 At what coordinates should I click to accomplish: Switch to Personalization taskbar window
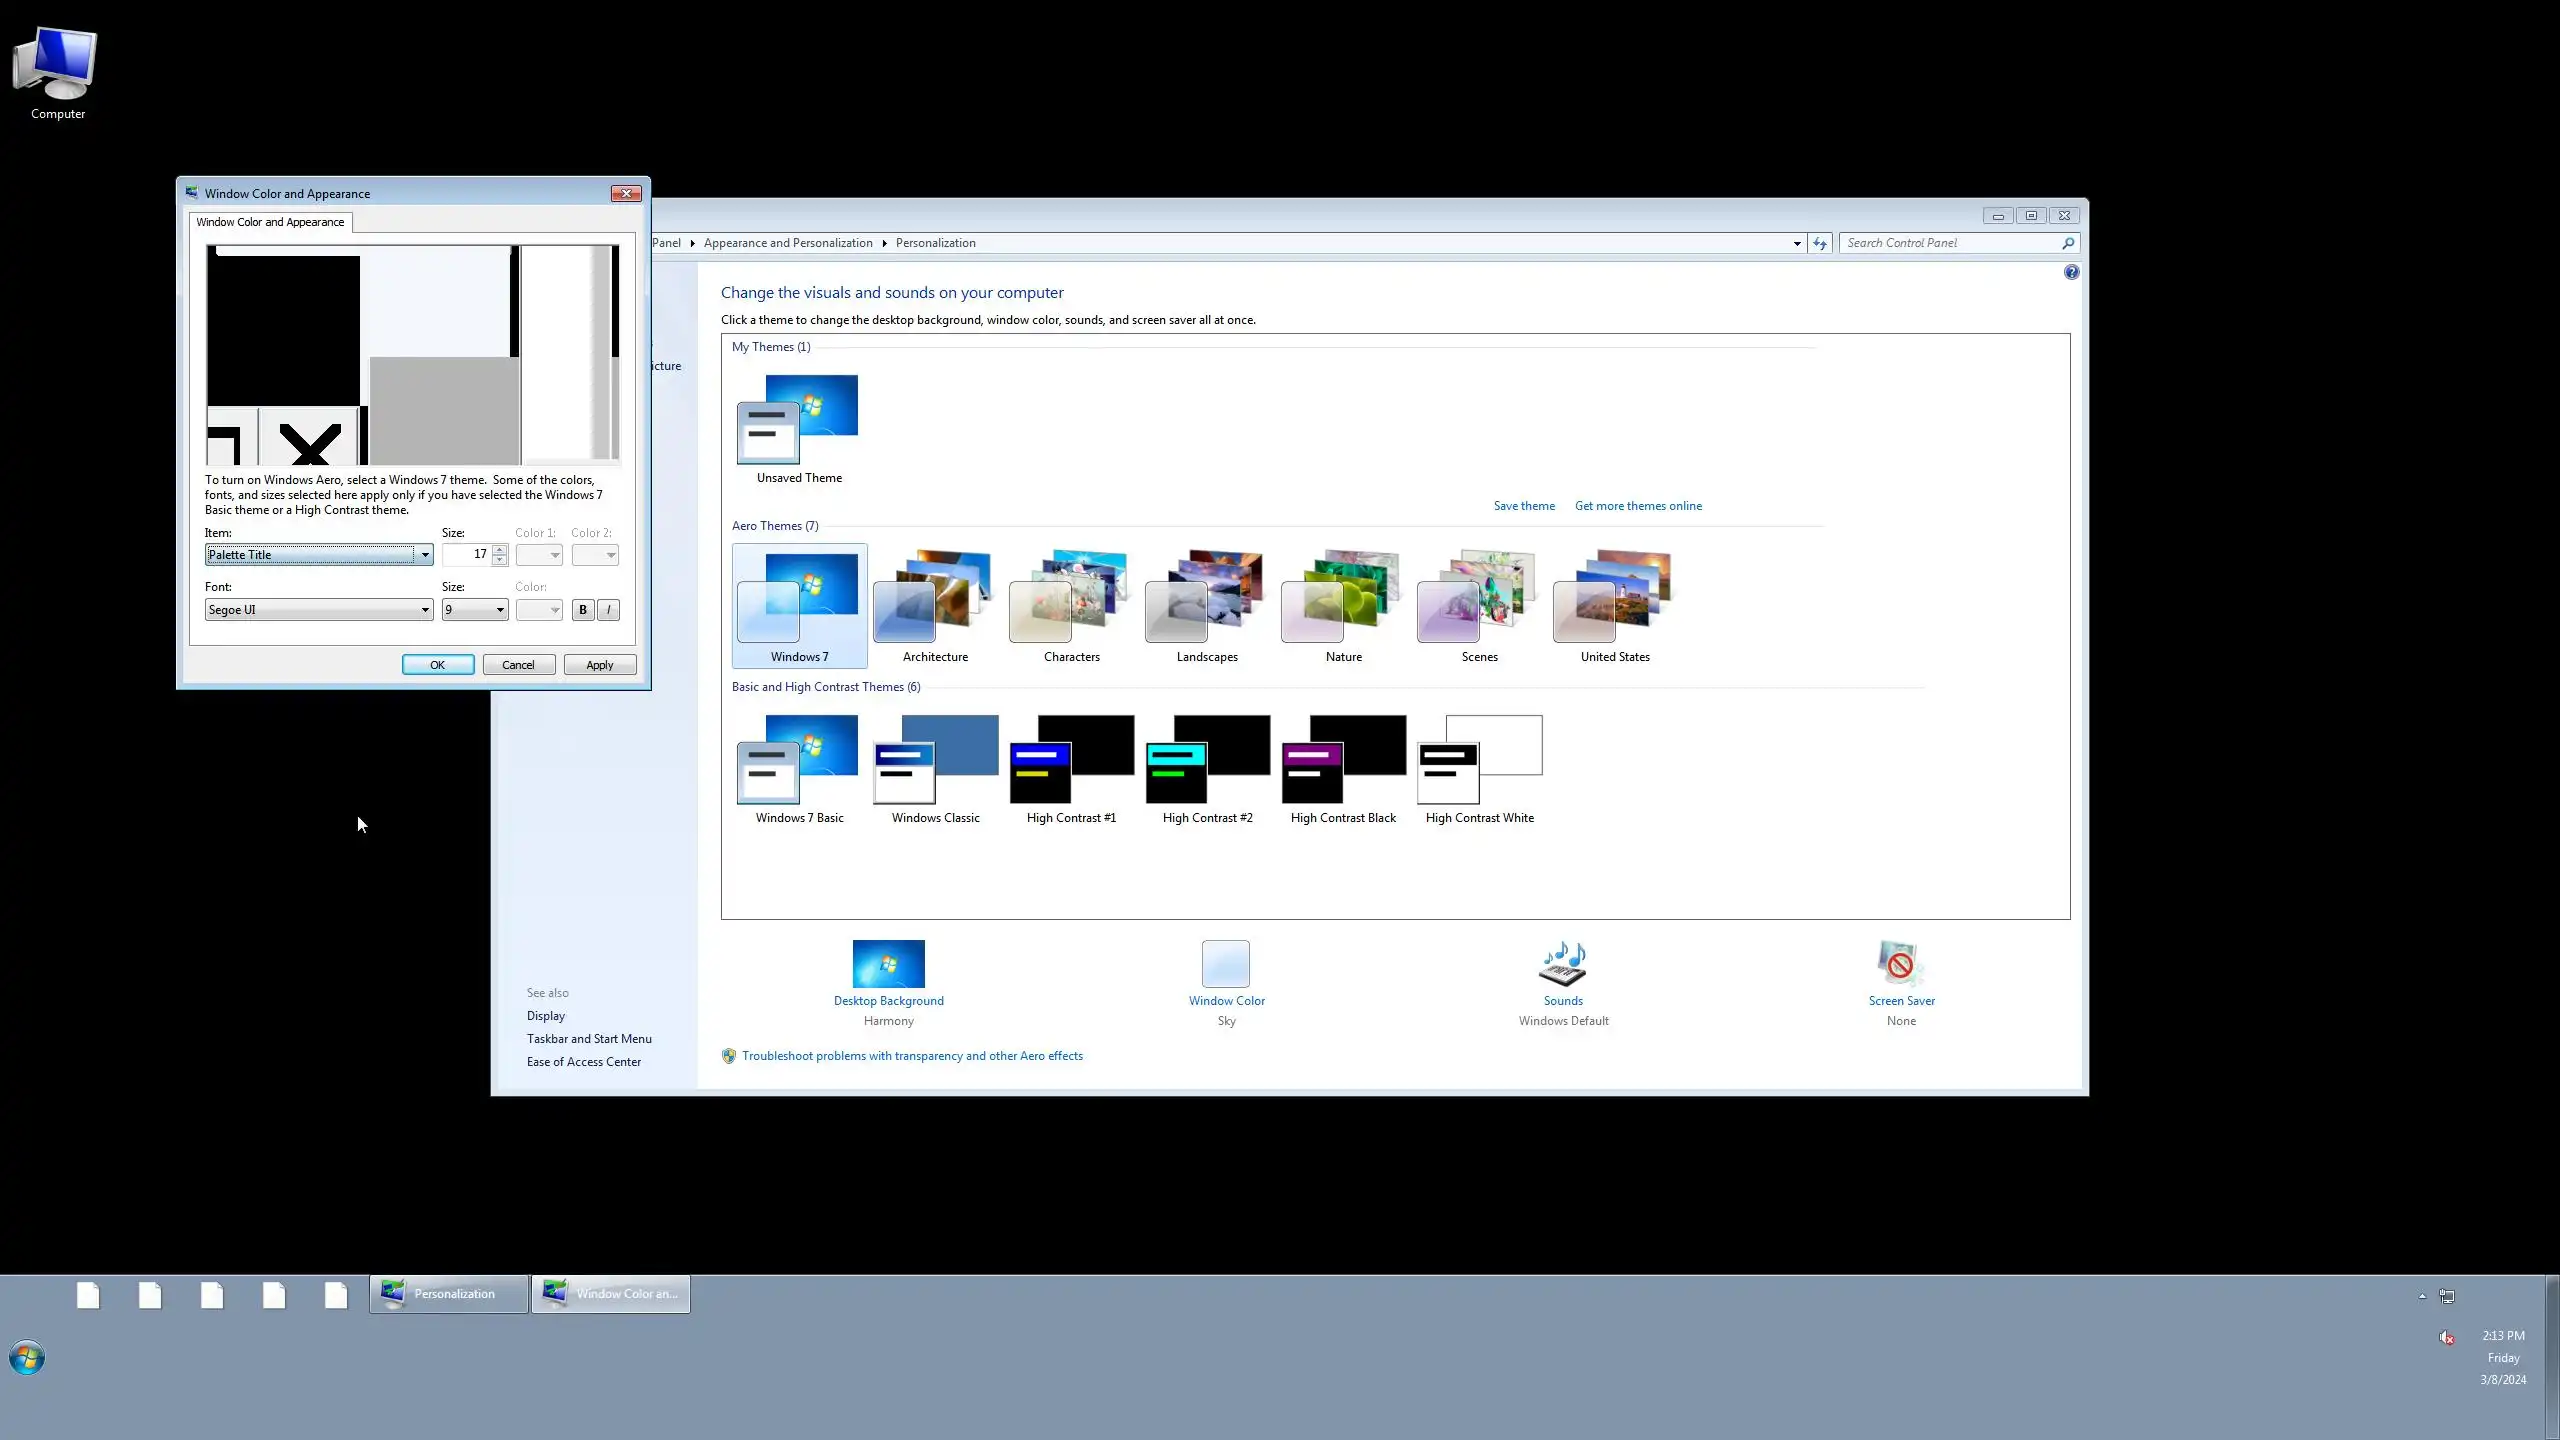click(x=448, y=1294)
